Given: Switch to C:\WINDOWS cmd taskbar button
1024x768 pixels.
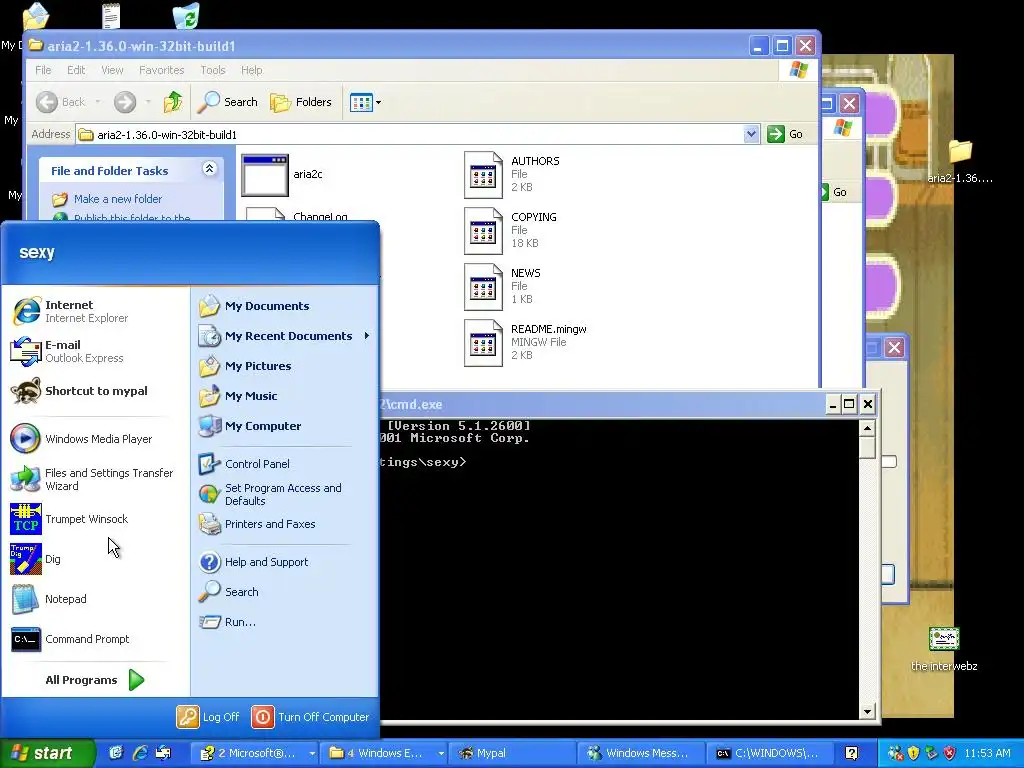Looking at the screenshot, I should (770, 753).
